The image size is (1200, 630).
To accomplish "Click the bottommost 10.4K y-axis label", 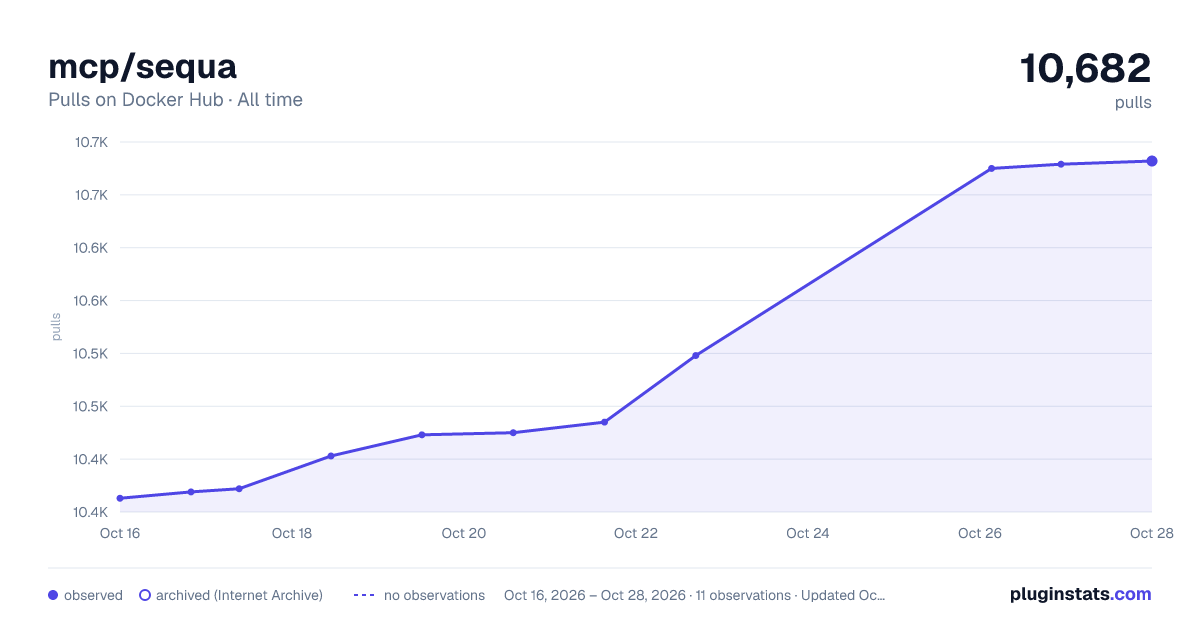I will point(91,512).
